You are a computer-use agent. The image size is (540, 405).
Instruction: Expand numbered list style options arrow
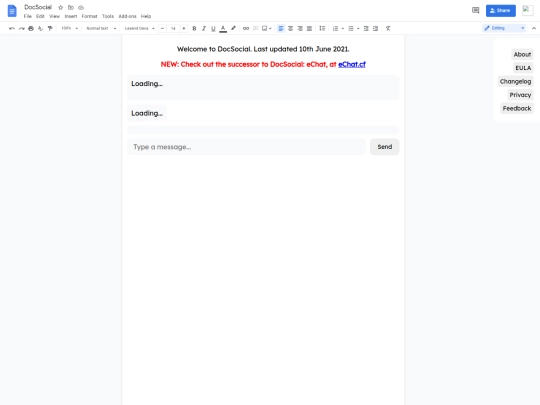343,28
